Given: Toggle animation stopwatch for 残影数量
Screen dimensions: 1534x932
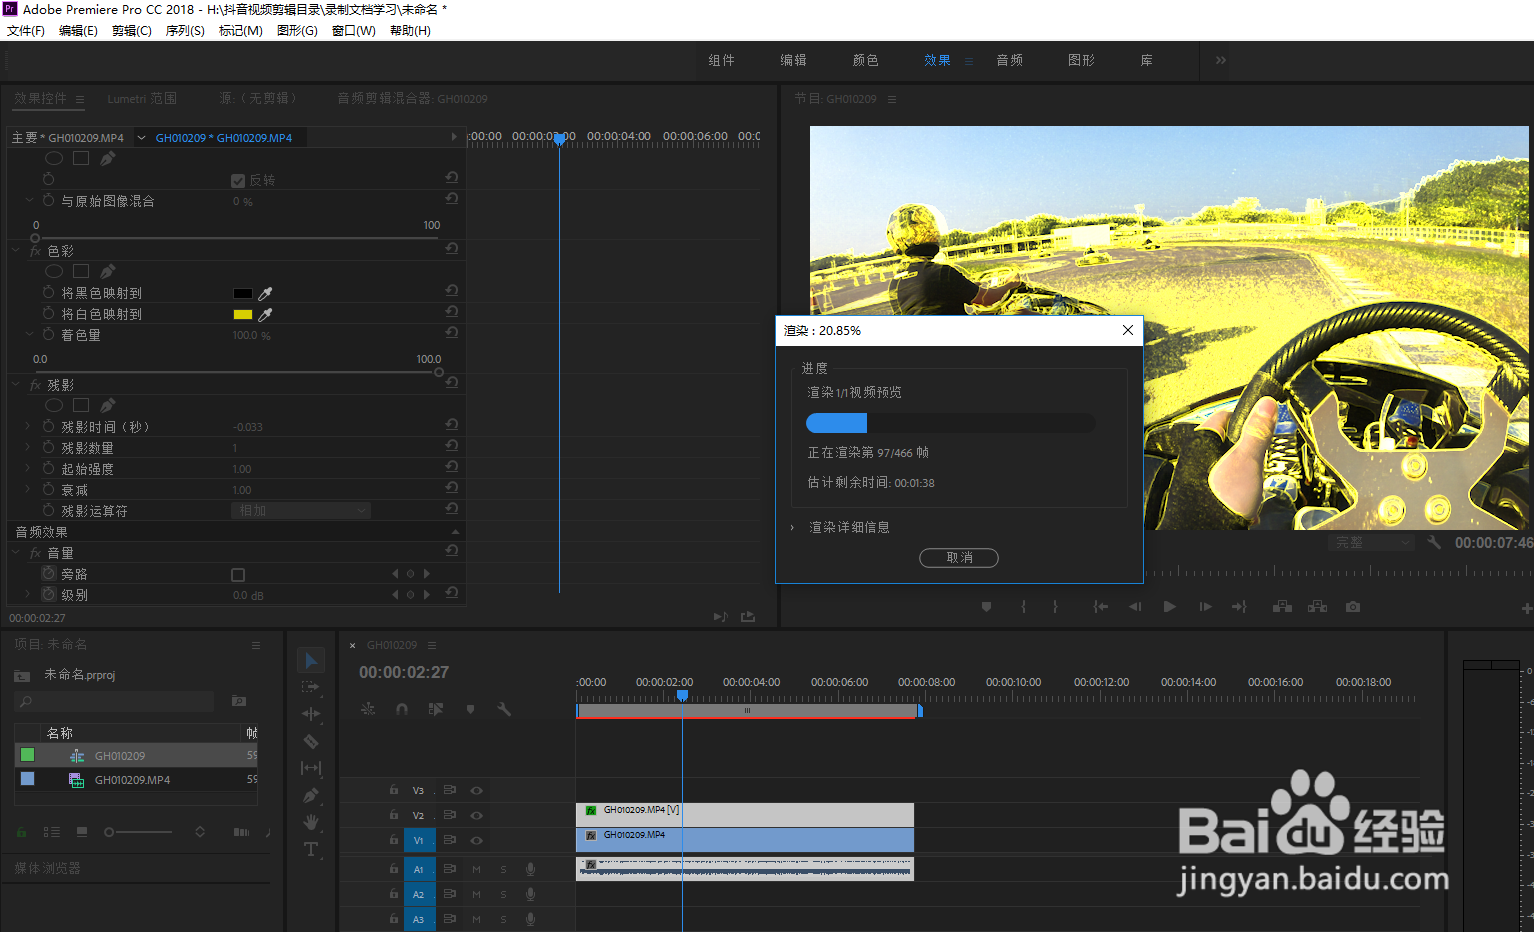Looking at the screenshot, I should click(x=48, y=447).
